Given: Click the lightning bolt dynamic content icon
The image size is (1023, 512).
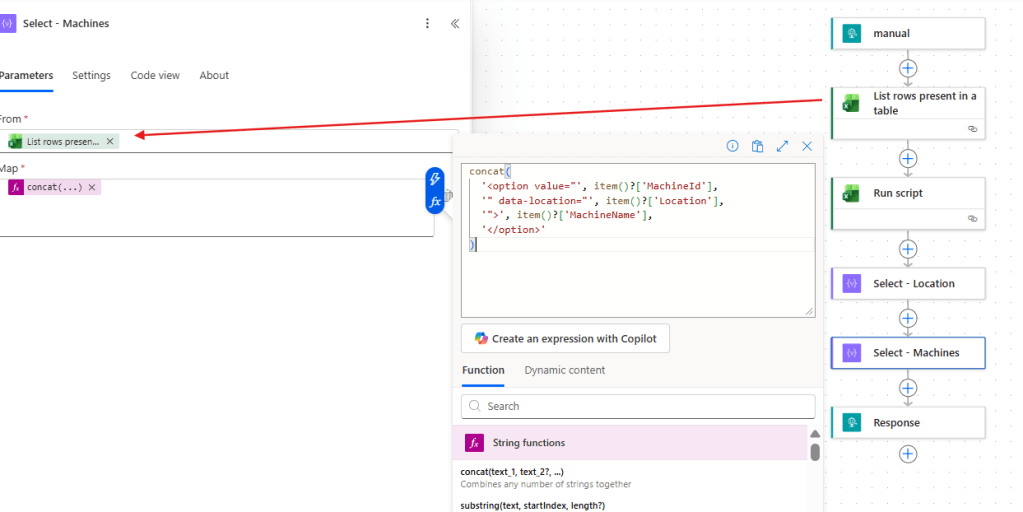Looking at the screenshot, I should click(435, 179).
